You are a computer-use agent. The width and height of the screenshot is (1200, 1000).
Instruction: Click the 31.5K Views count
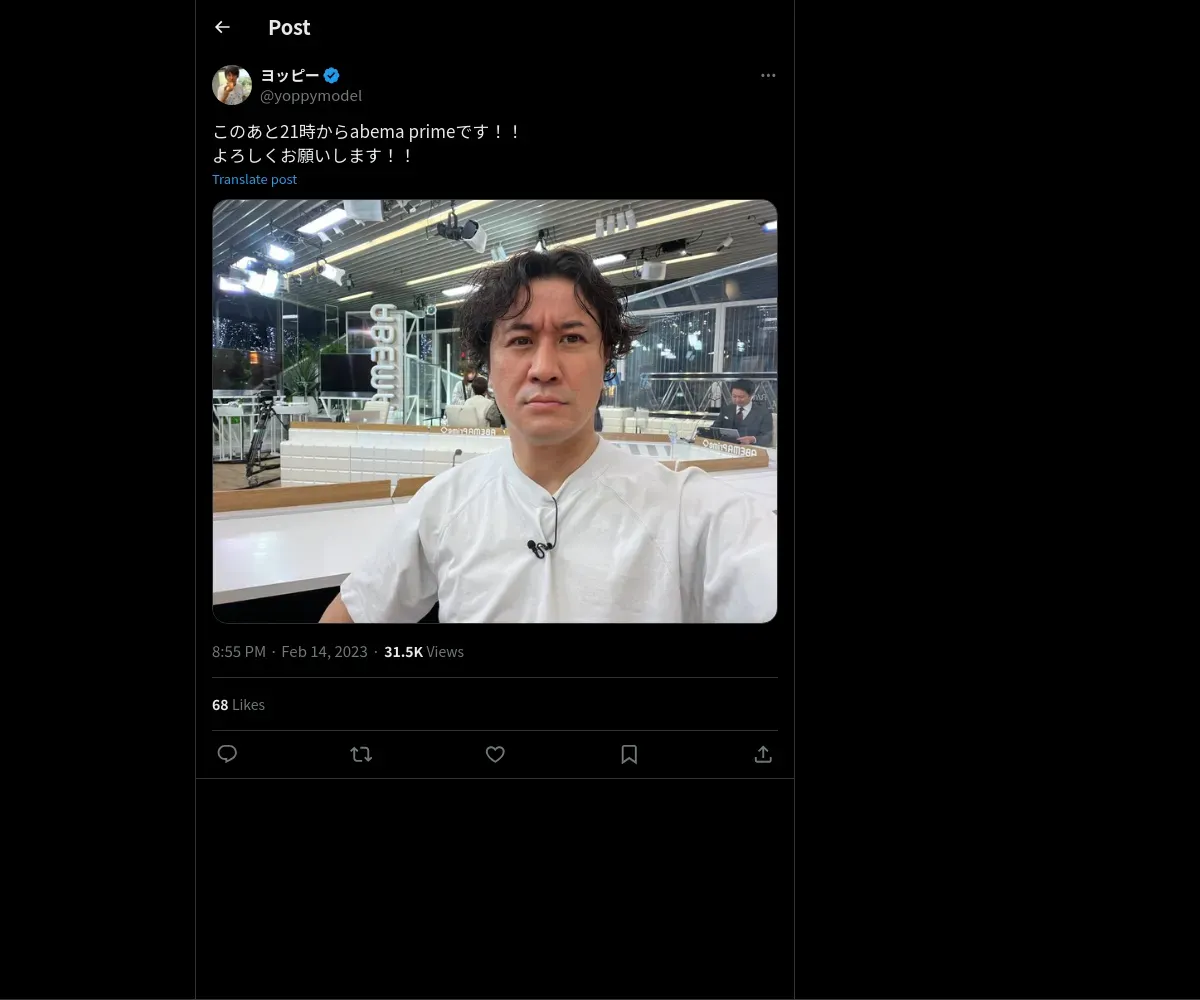tap(424, 651)
